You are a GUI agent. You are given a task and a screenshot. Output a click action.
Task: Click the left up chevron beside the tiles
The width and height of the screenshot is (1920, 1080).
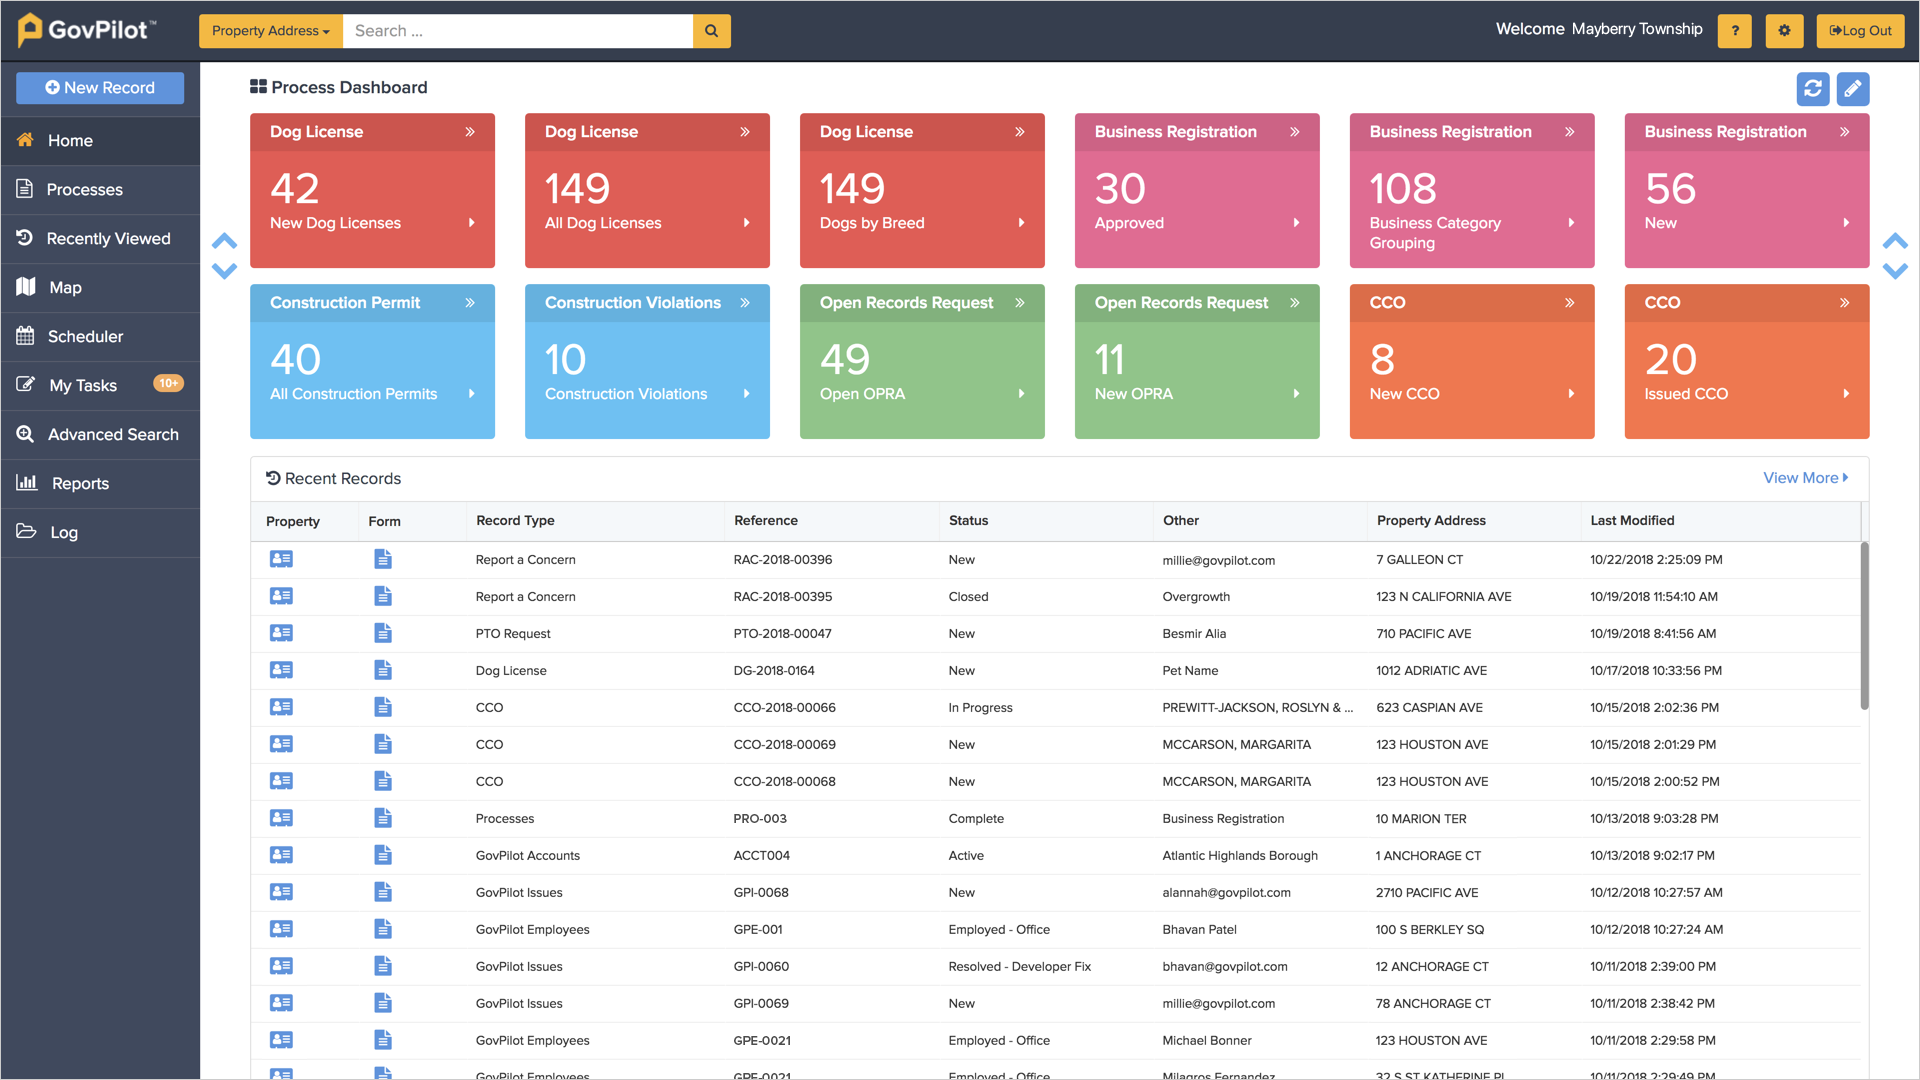point(224,241)
